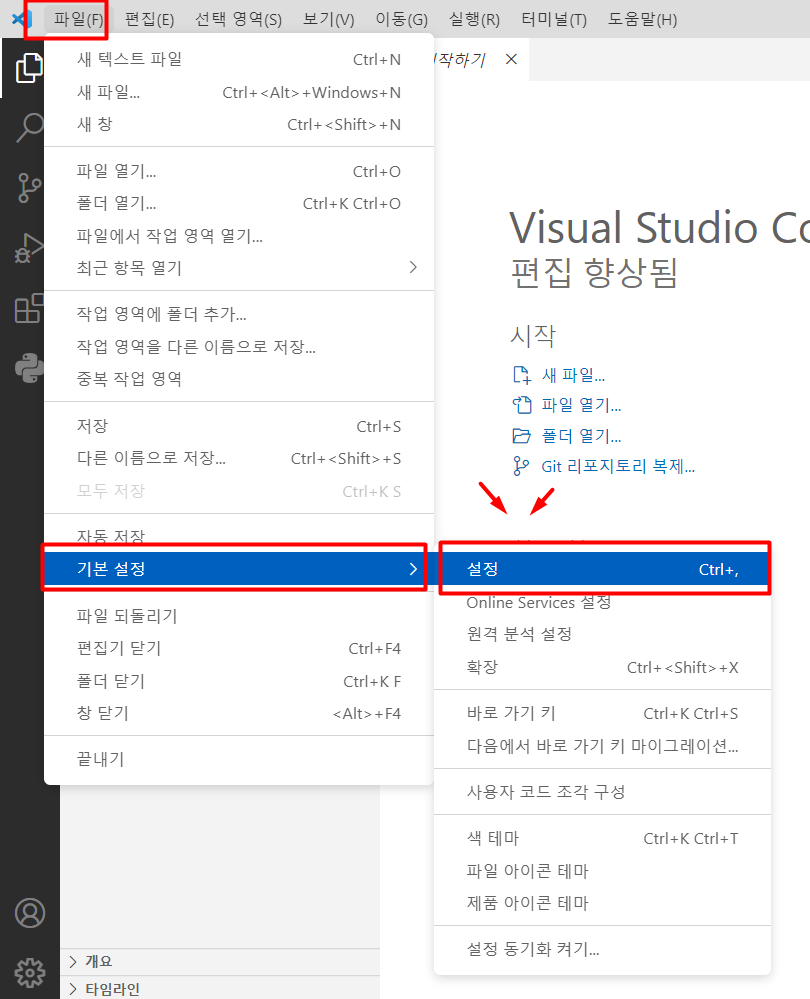The image size is (810, 999).
Task: Select 설정 동기화 켜기... entry
Action: (x=603, y=949)
